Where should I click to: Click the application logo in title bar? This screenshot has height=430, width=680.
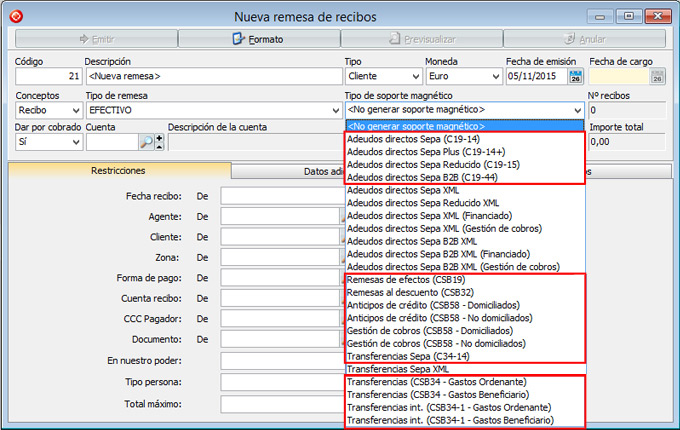[17, 17]
